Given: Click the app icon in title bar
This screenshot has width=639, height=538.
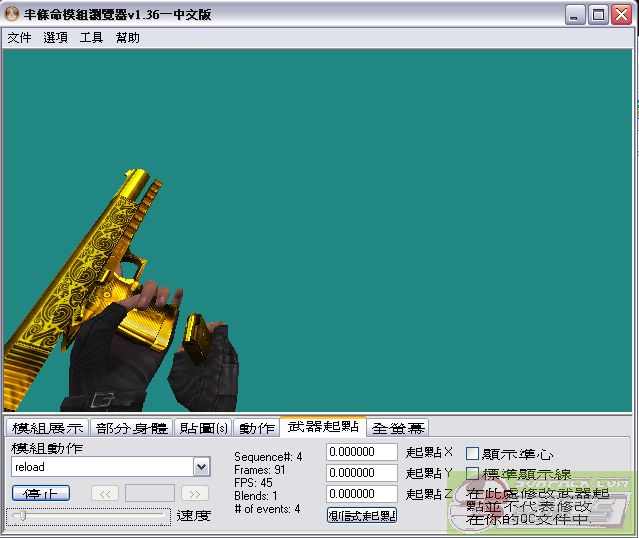Looking at the screenshot, I should (x=11, y=14).
